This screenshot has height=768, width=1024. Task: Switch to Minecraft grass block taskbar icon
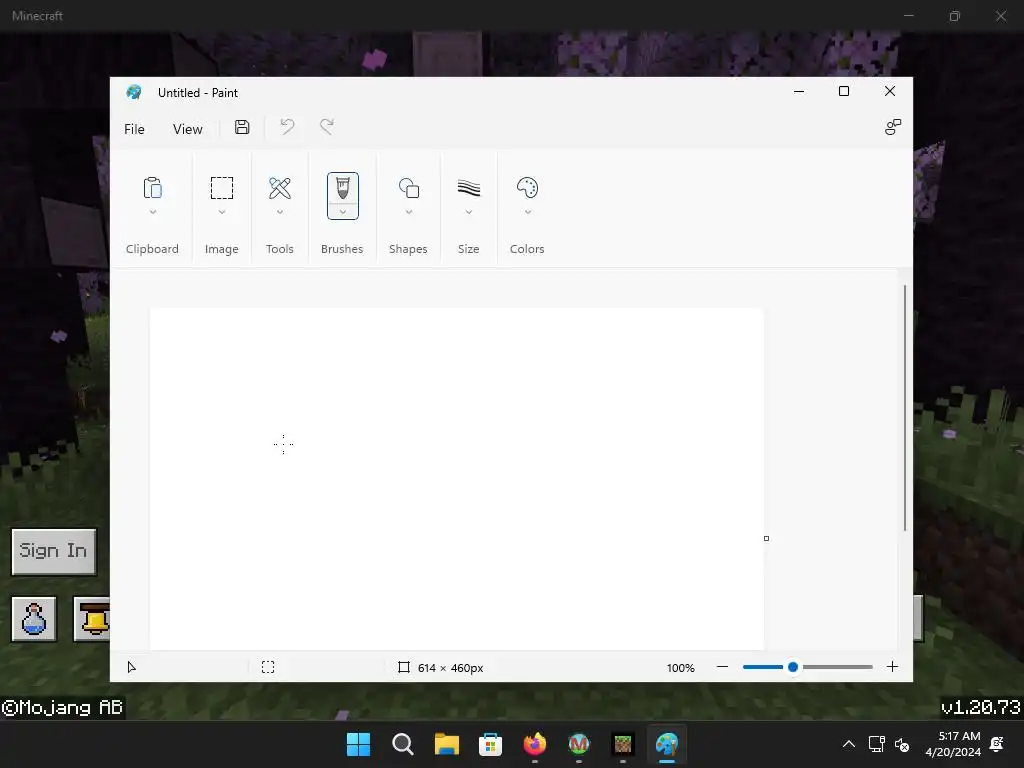click(x=623, y=744)
